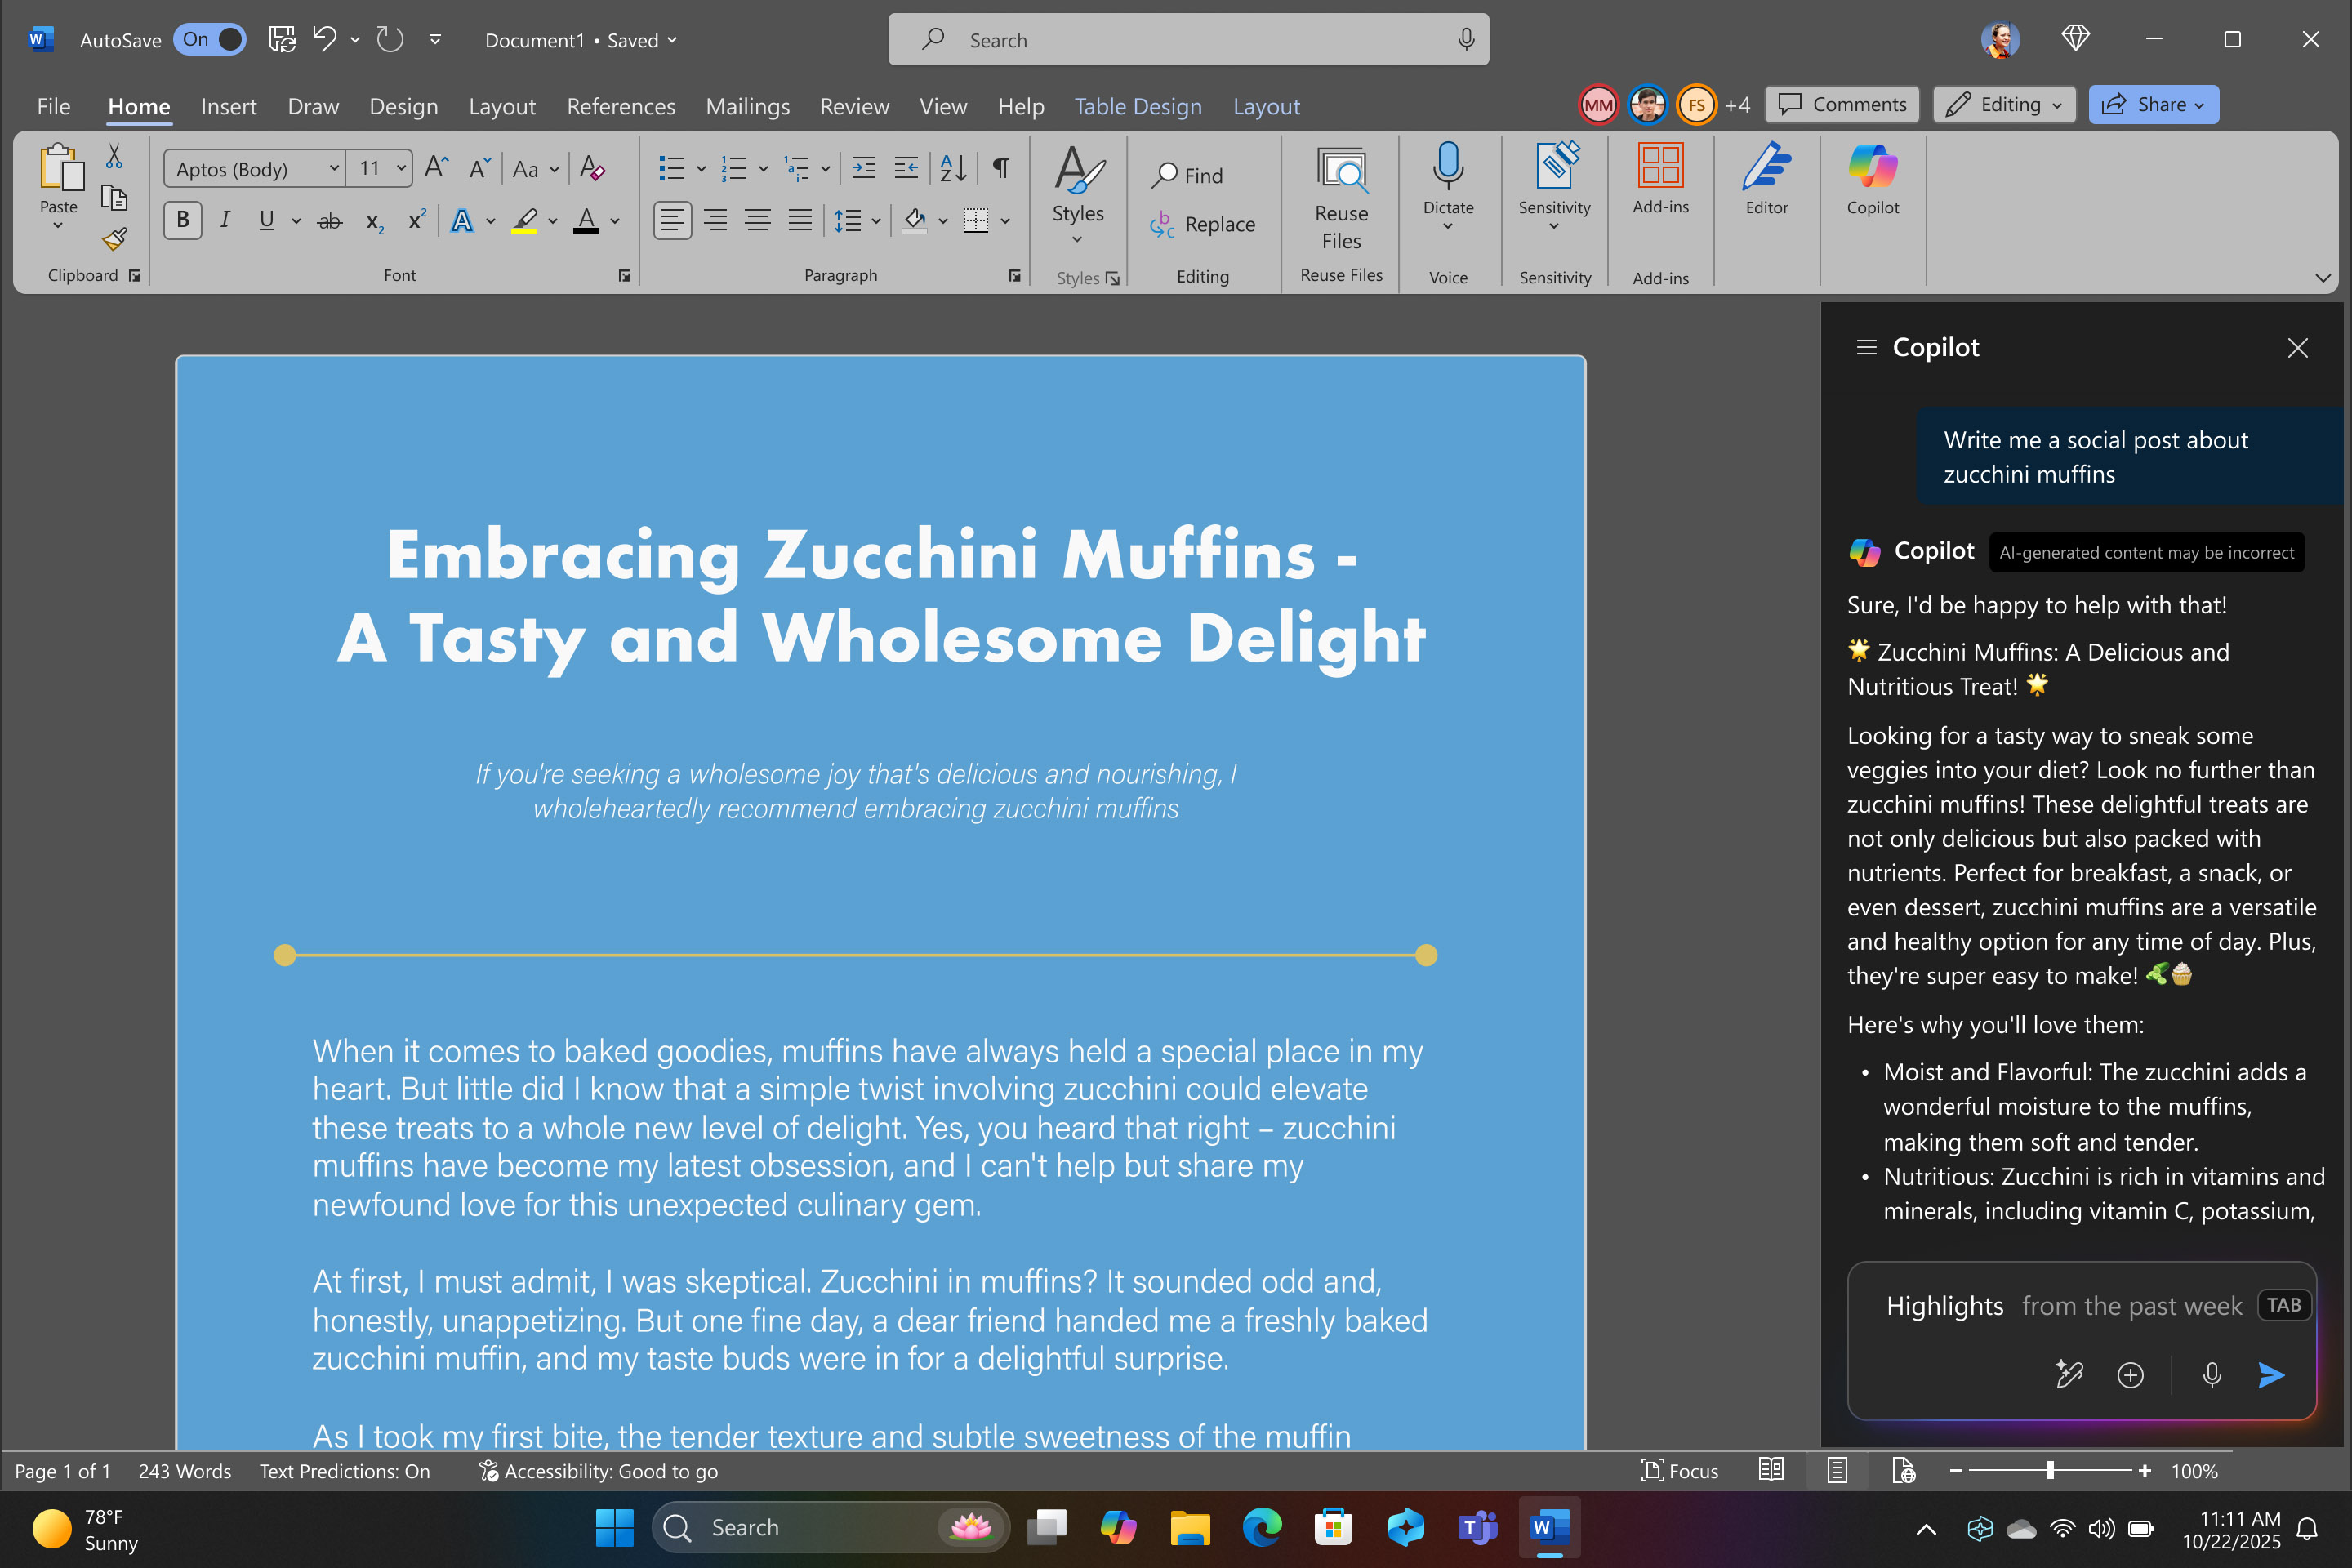Toggle Italic formatting button
Viewport: 2352px width, 1568px height.
tap(225, 220)
